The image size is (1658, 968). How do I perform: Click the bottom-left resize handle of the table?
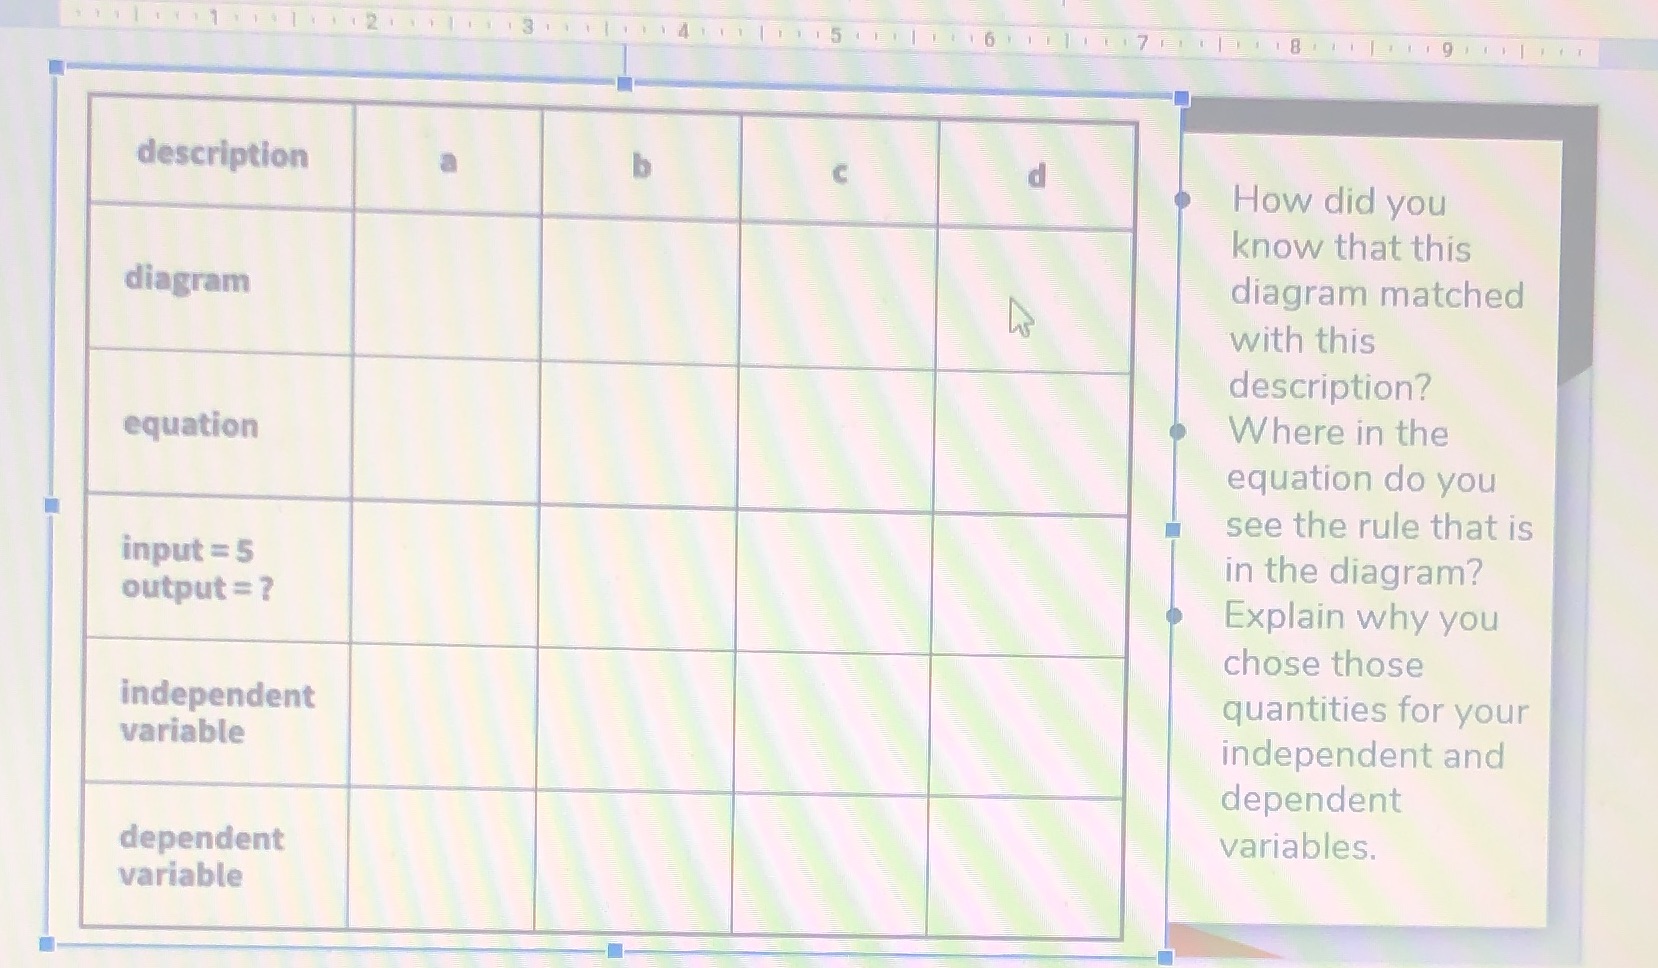(x=49, y=942)
